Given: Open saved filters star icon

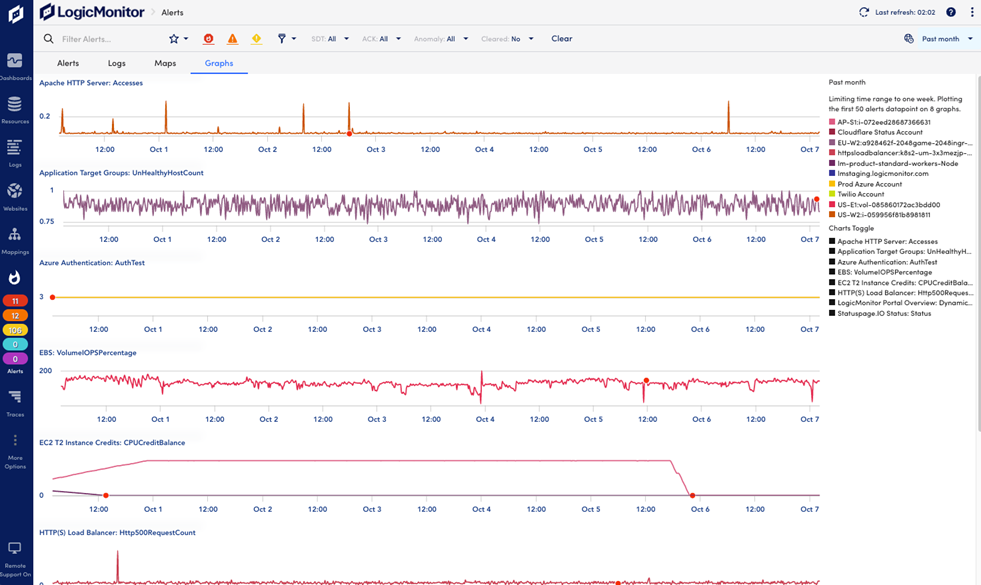Looking at the screenshot, I should tap(174, 39).
